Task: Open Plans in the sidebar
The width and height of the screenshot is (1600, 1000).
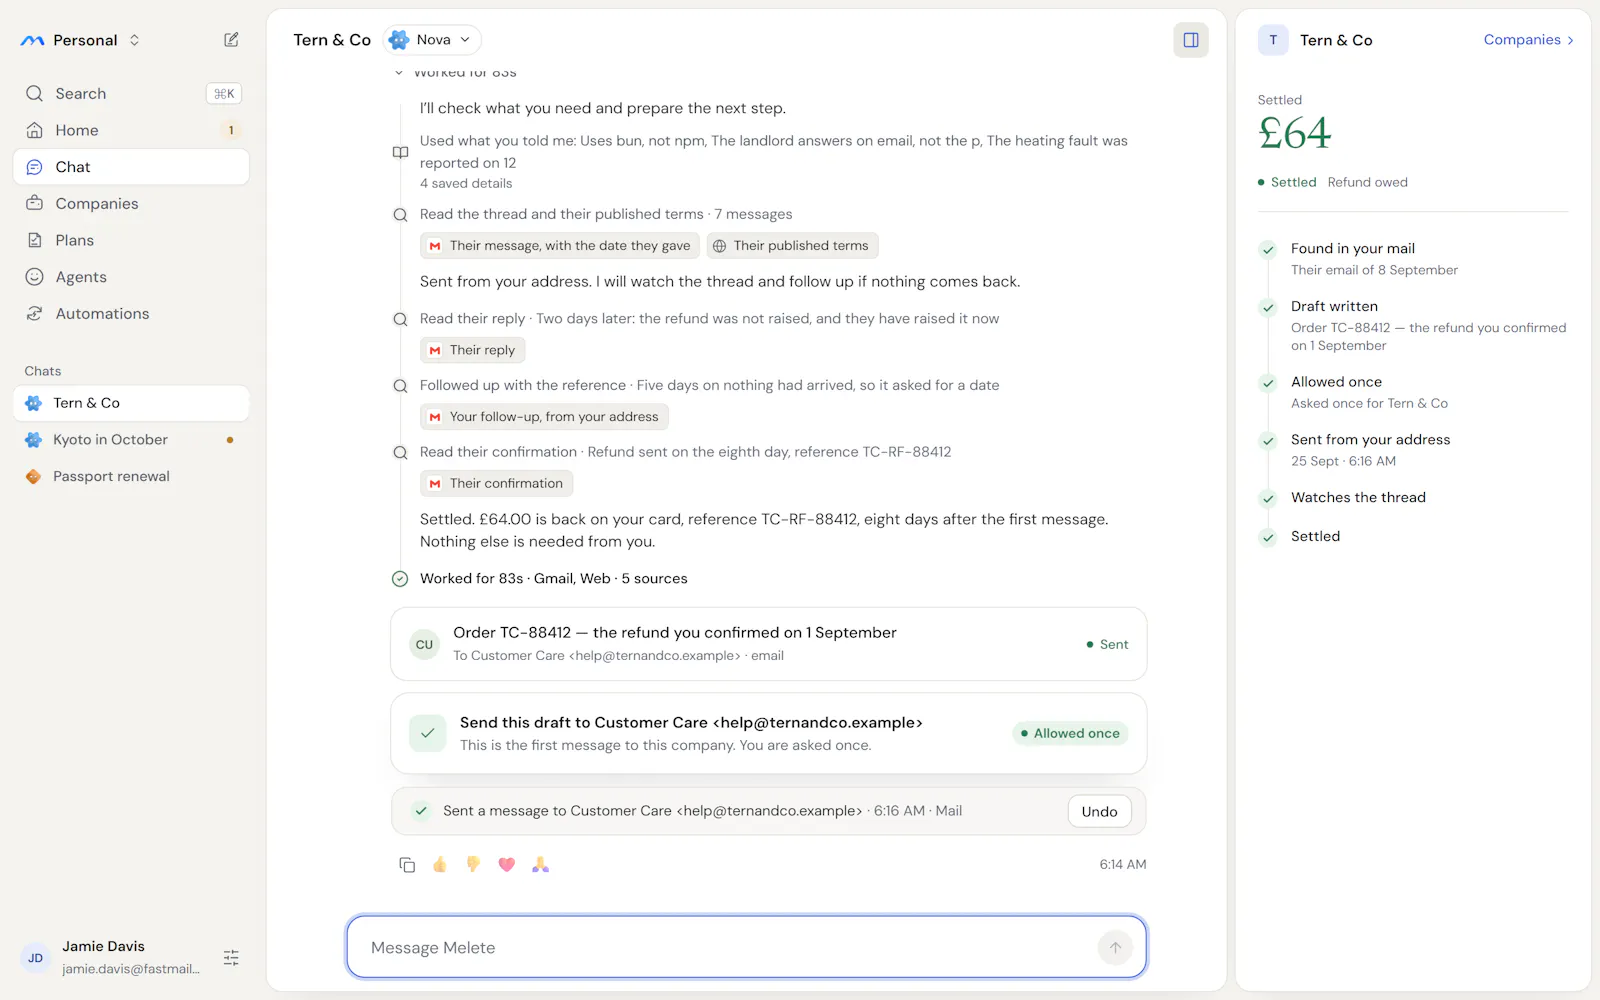Action: (131, 240)
